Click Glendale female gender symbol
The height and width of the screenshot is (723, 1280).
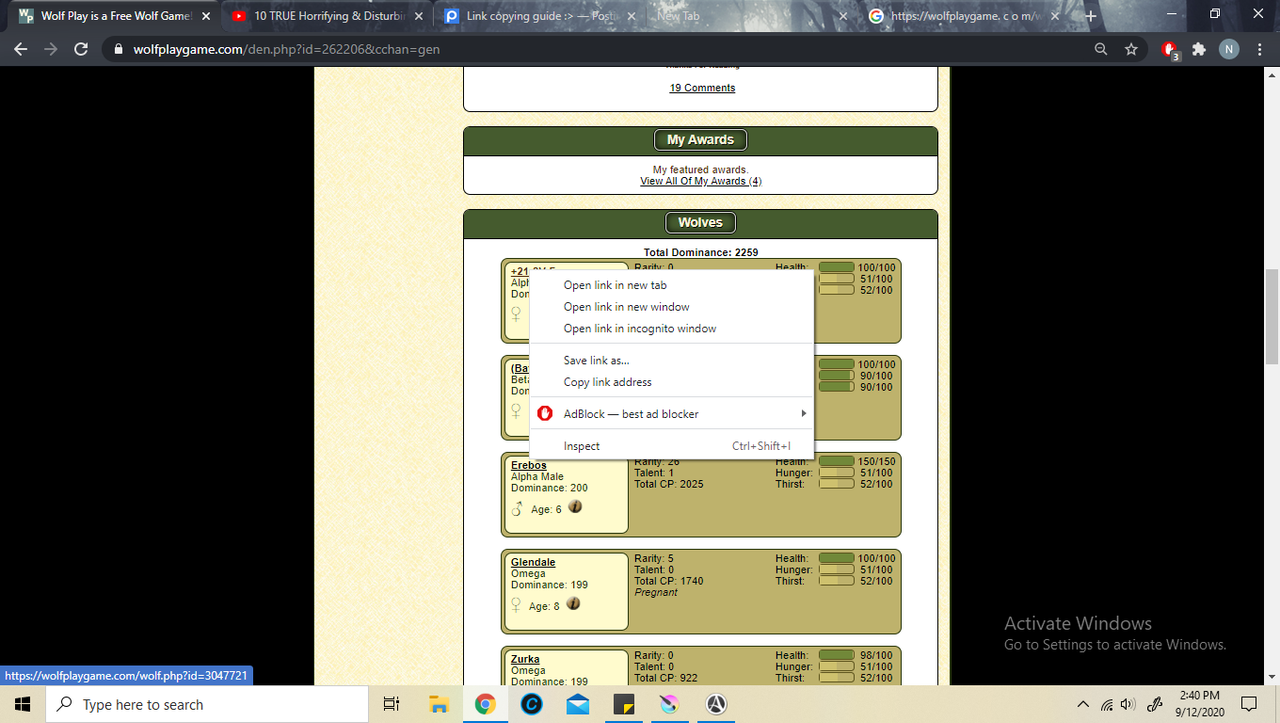516,606
